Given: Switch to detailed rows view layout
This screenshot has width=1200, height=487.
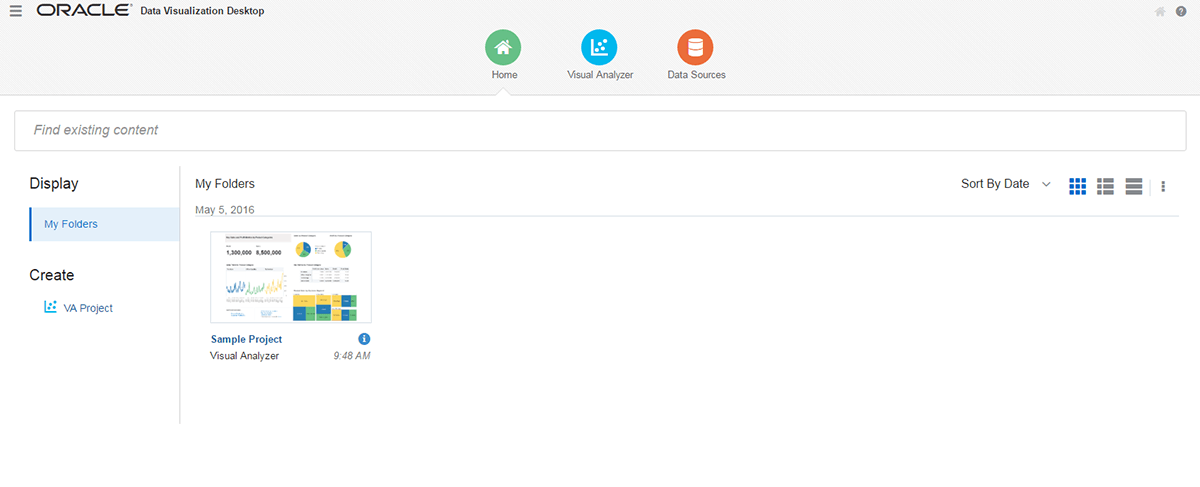Looking at the screenshot, I should pos(1134,186).
